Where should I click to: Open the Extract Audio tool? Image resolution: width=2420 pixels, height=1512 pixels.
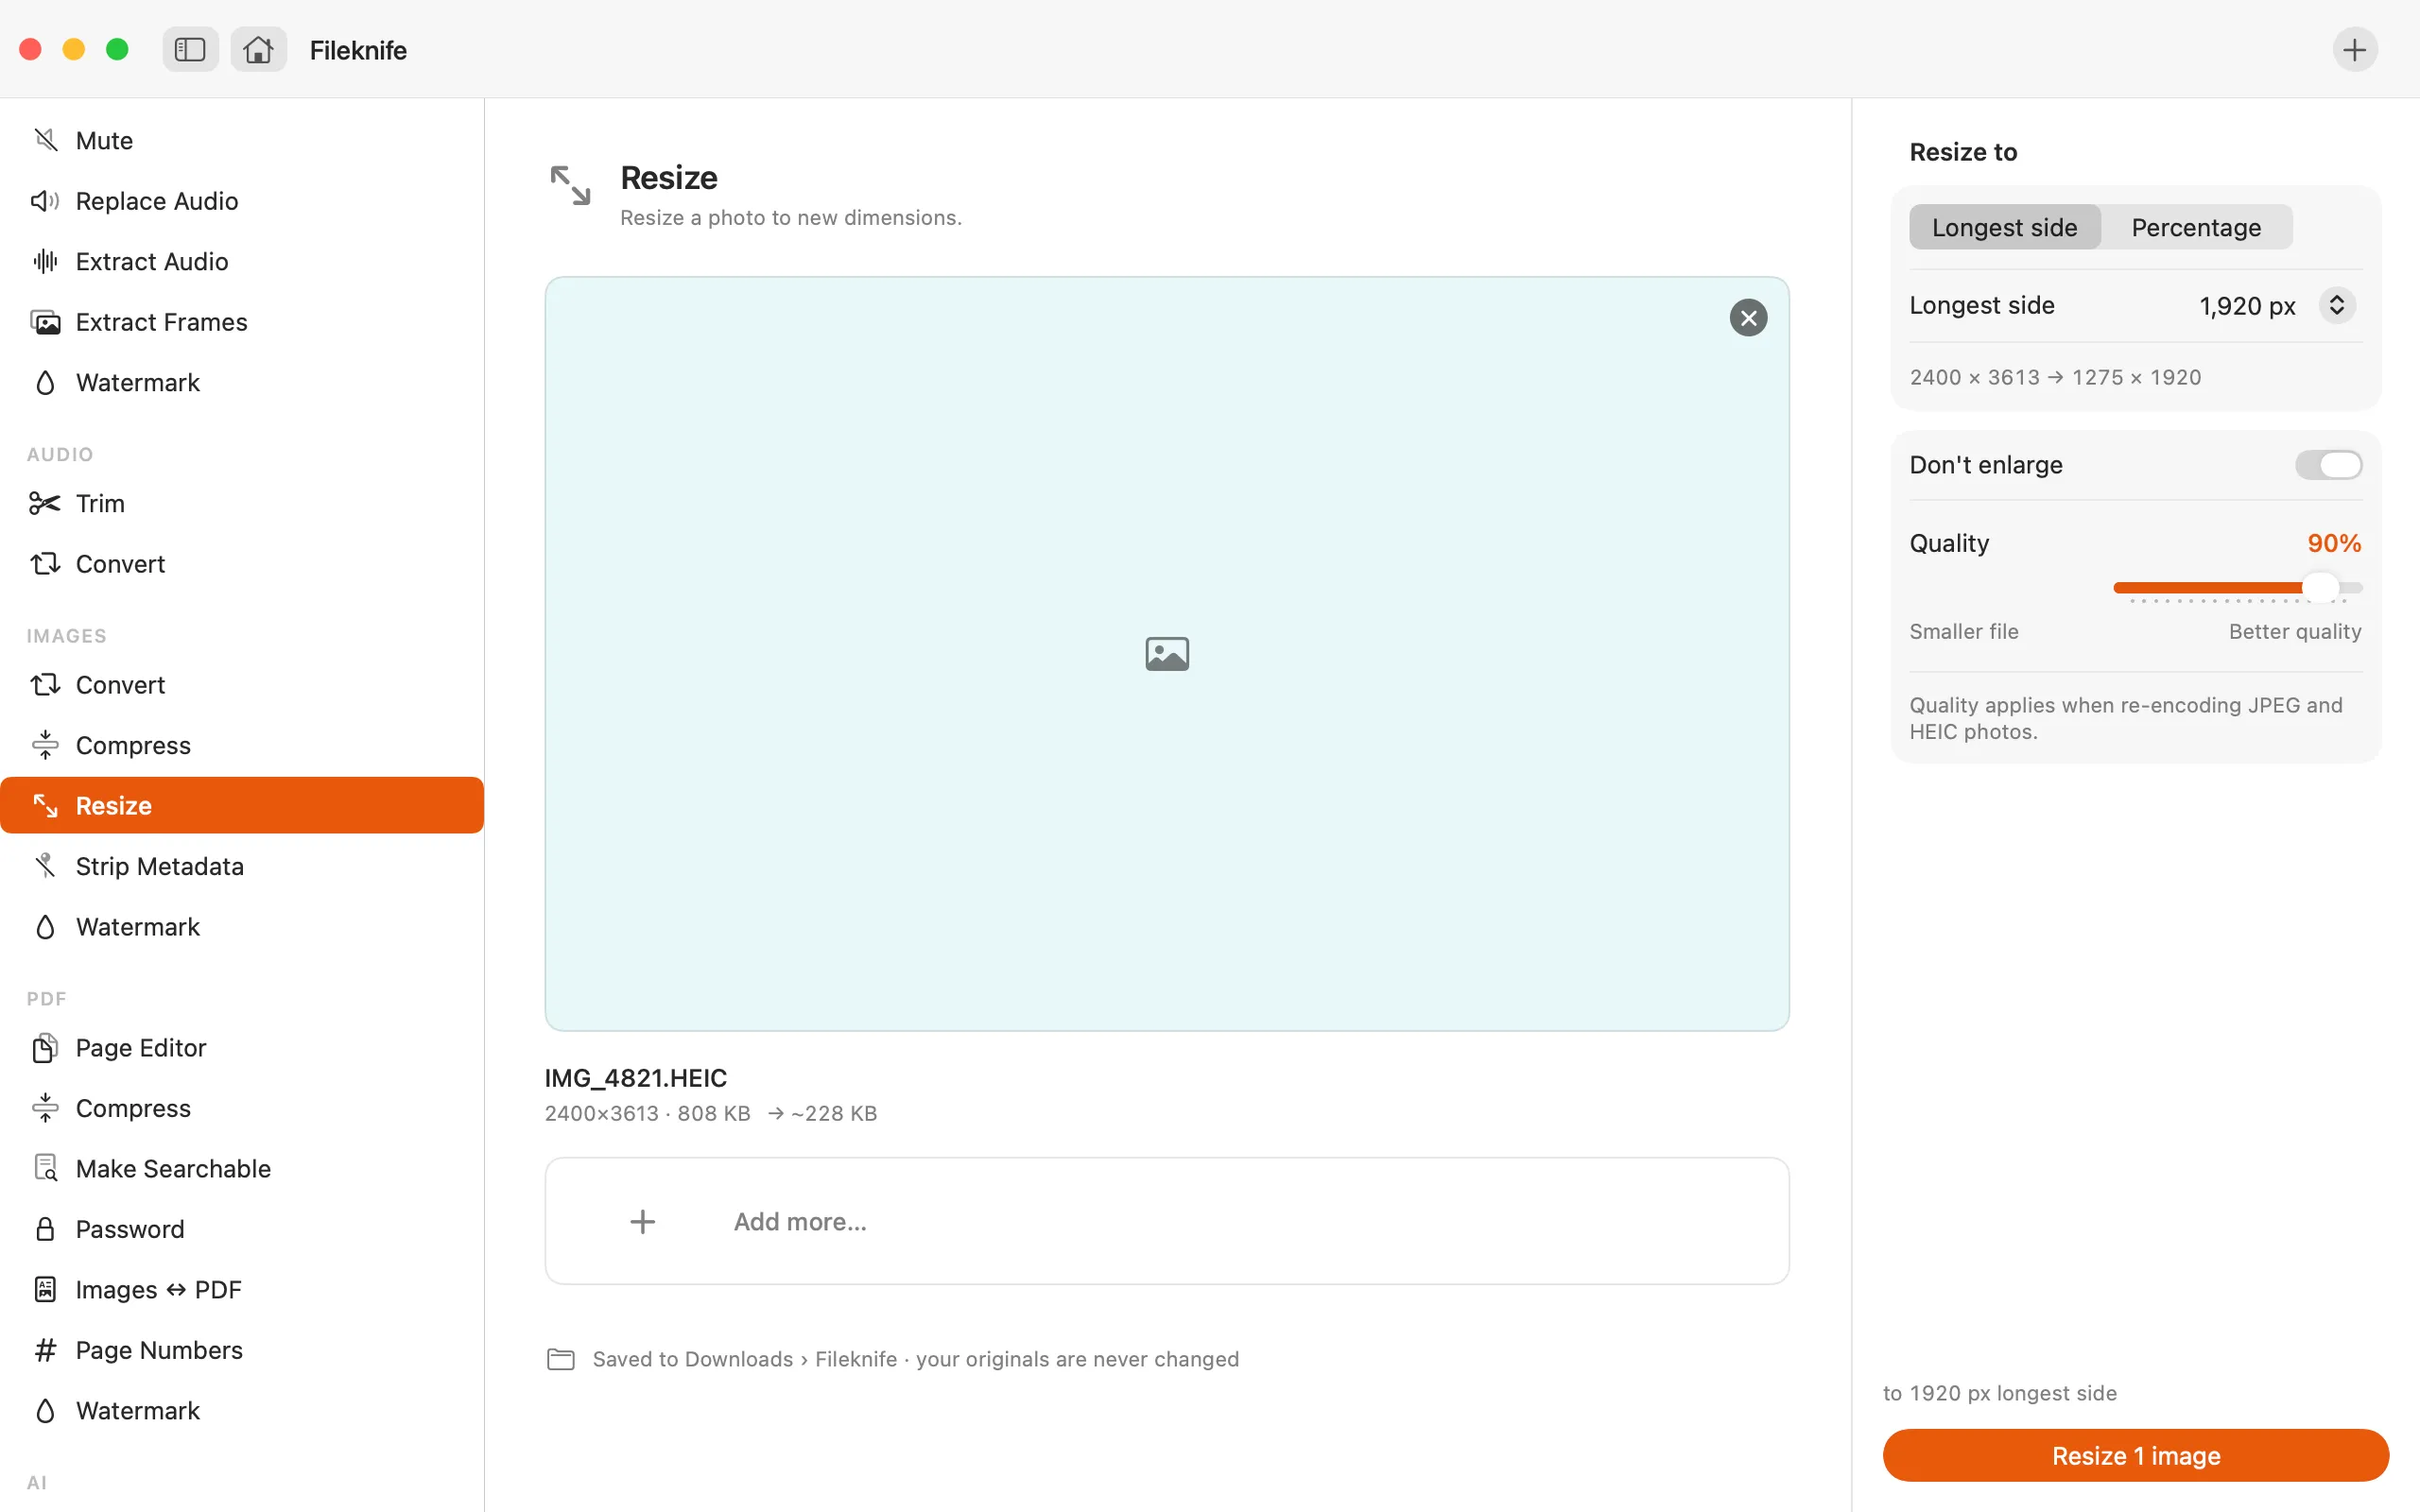242,261
